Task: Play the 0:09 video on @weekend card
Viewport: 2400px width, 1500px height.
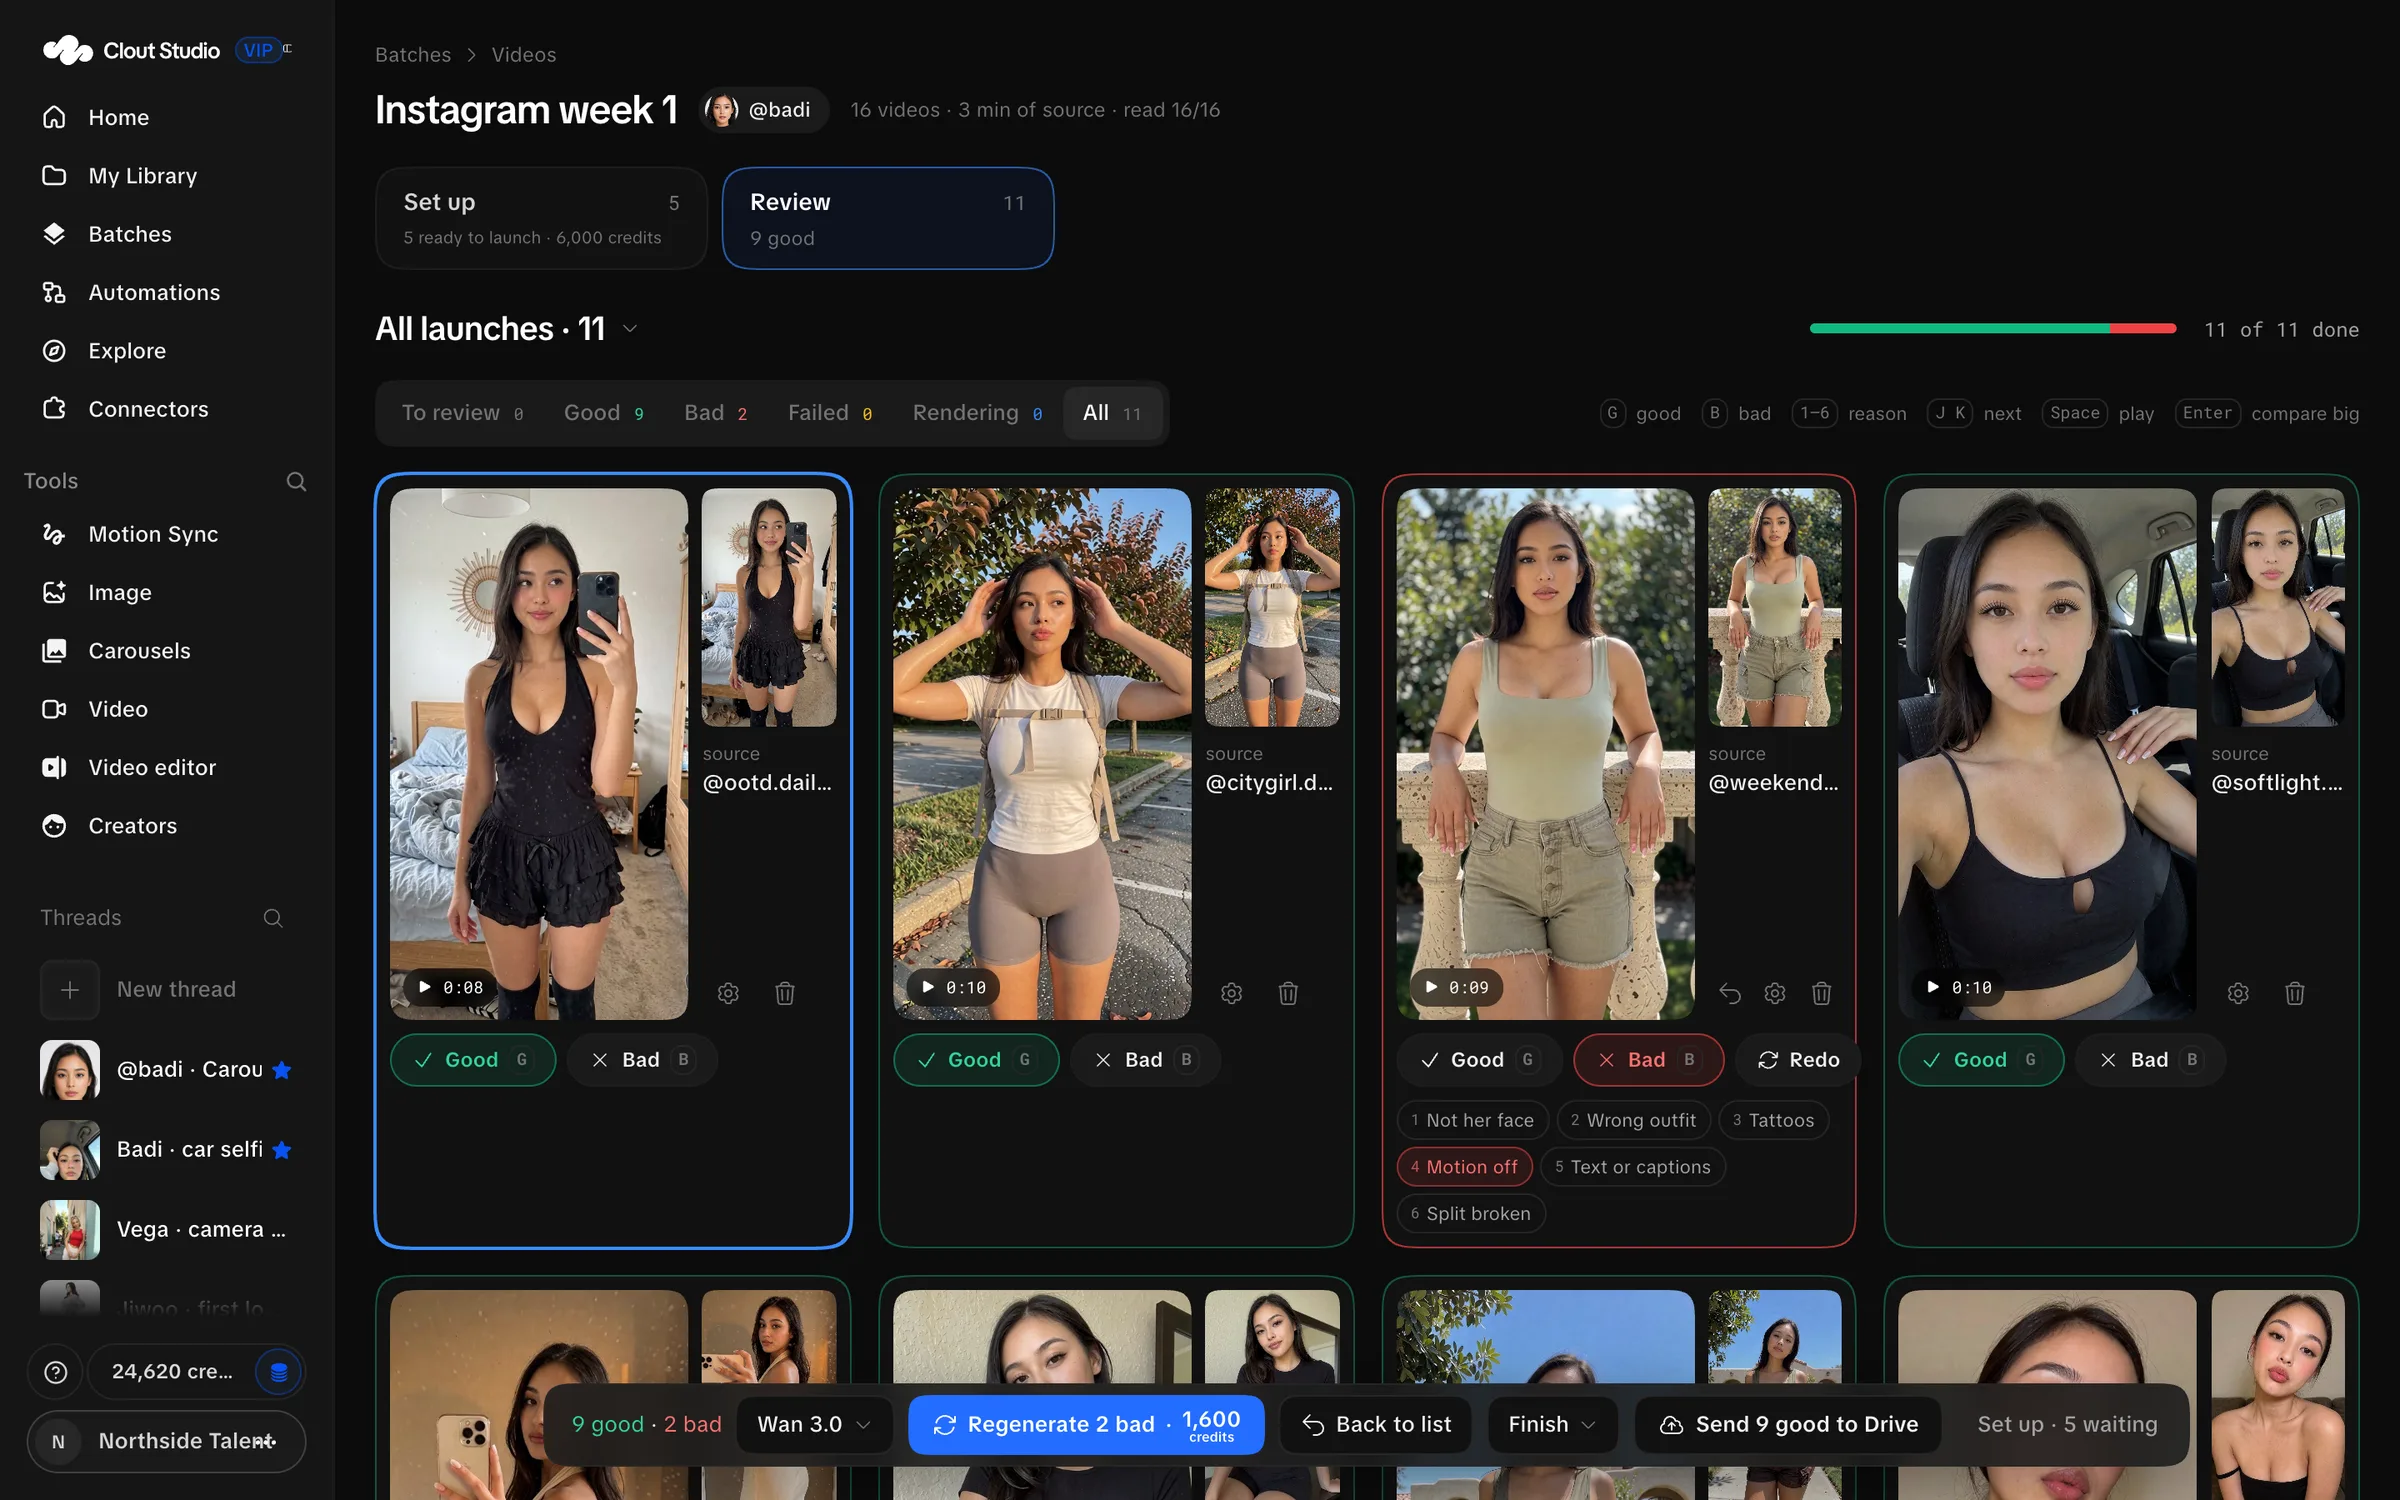Action: (x=1457, y=987)
